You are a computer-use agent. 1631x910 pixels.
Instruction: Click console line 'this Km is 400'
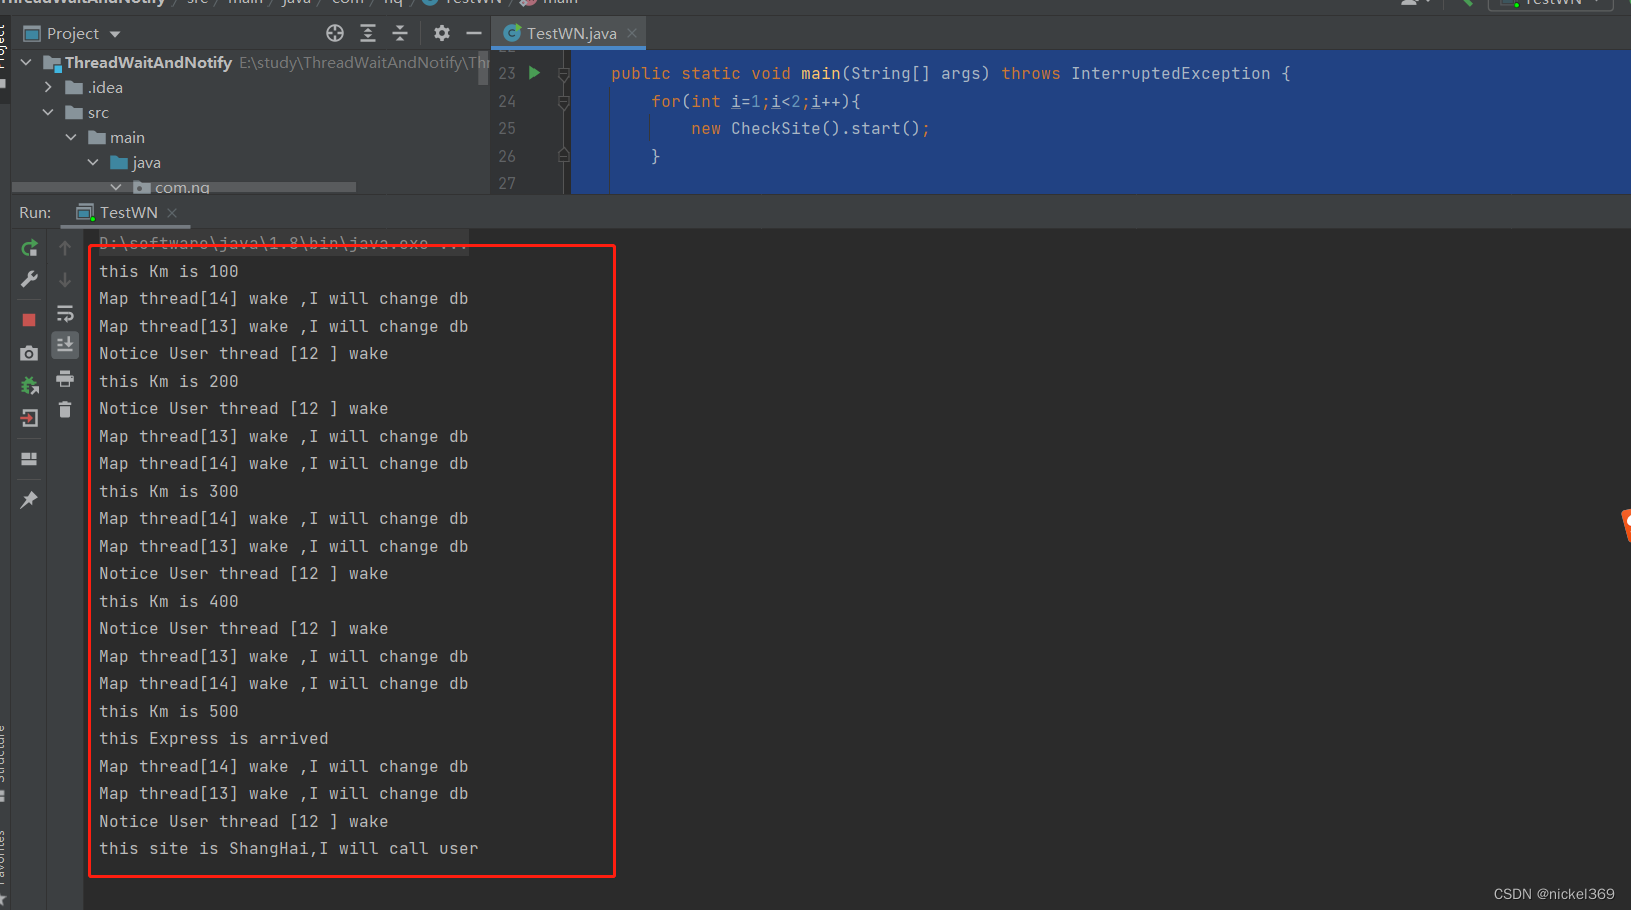169,602
